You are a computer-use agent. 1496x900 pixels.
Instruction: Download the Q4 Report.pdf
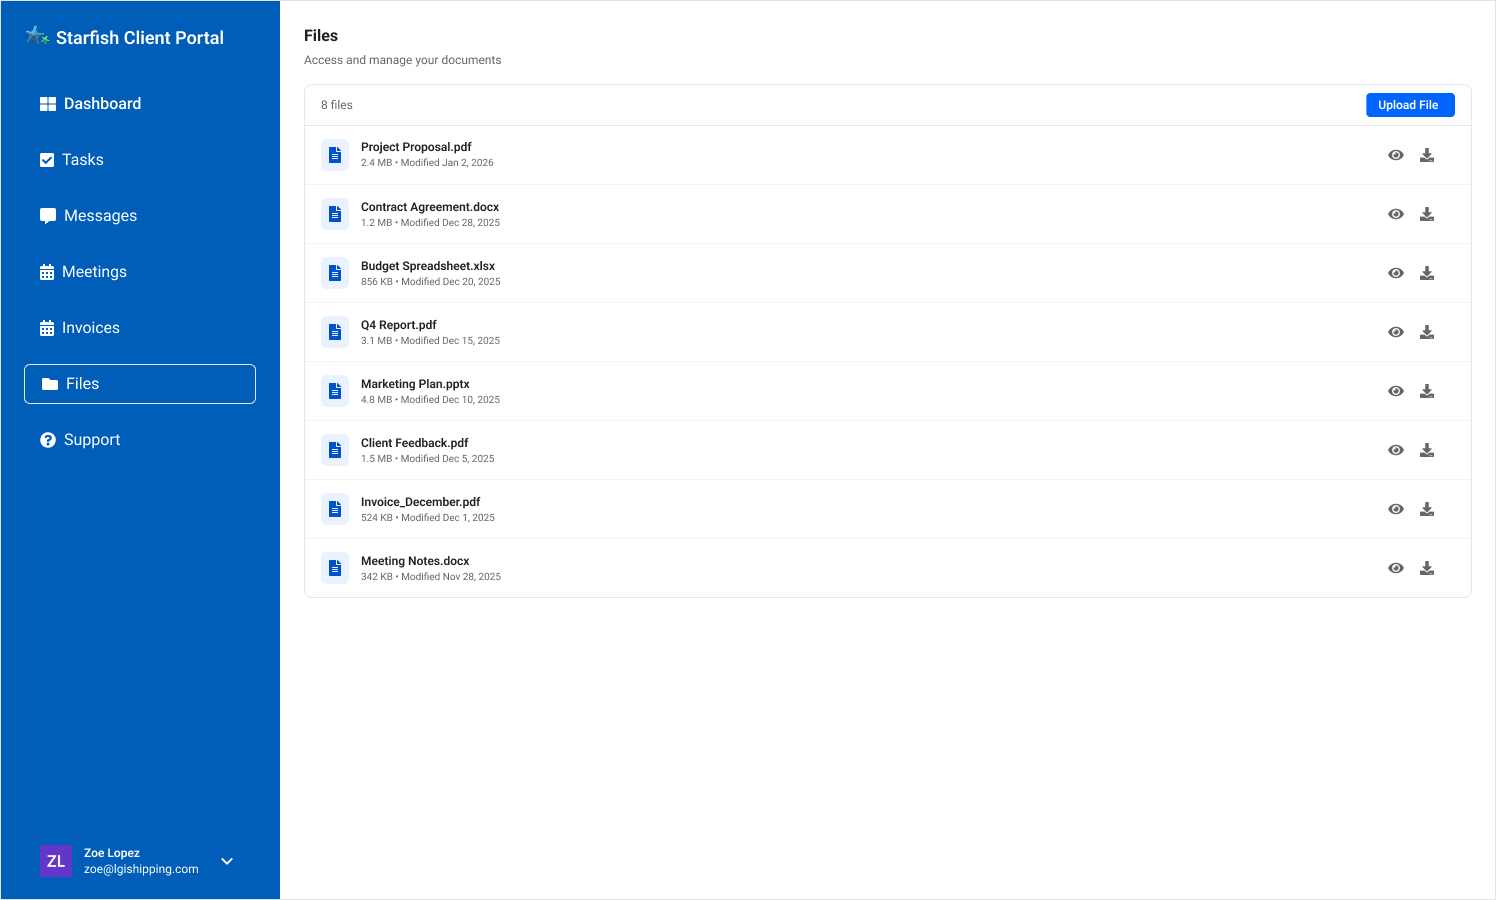pos(1427,332)
